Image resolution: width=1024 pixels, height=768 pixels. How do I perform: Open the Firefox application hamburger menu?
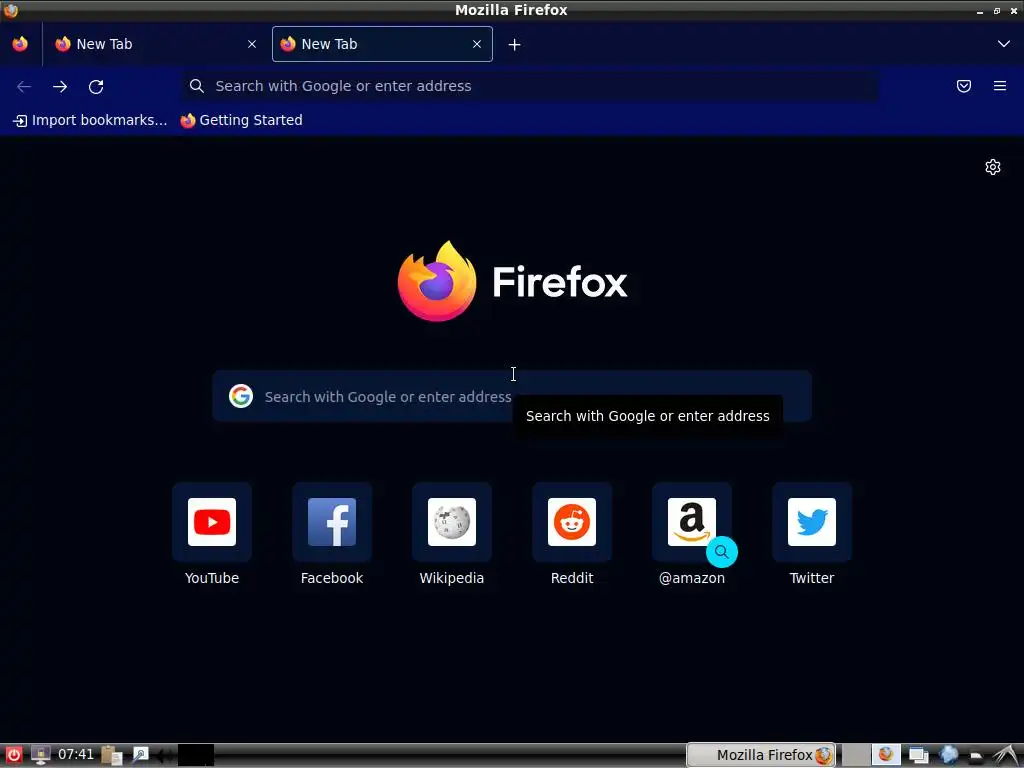[x=1000, y=86]
